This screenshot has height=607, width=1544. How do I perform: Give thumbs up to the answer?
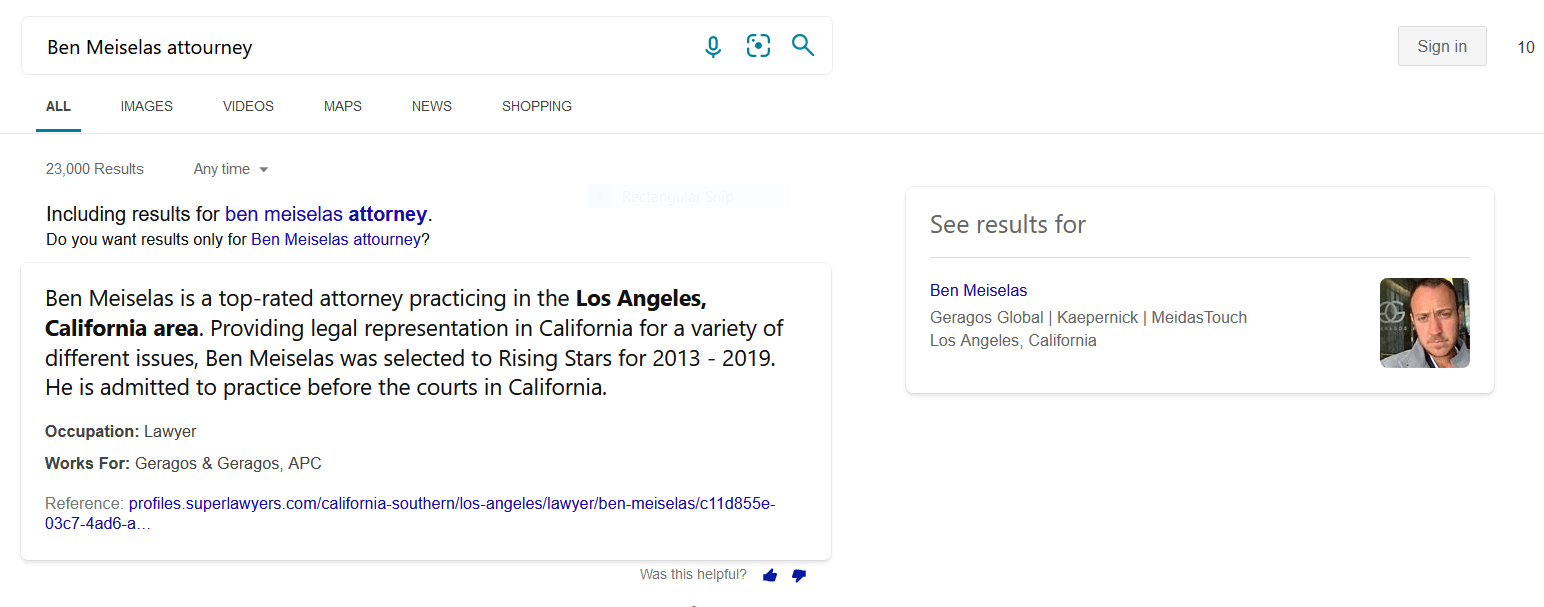point(770,575)
